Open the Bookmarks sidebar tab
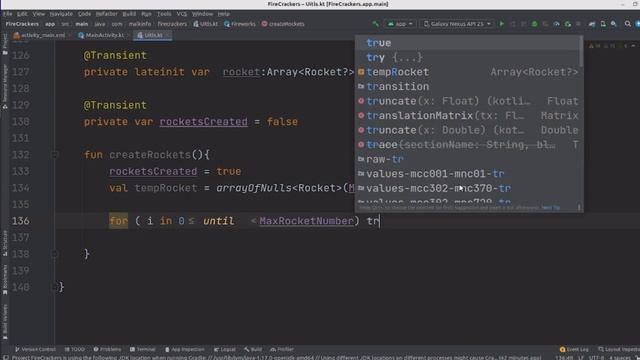This screenshot has height=360, width=640. tap(5, 279)
